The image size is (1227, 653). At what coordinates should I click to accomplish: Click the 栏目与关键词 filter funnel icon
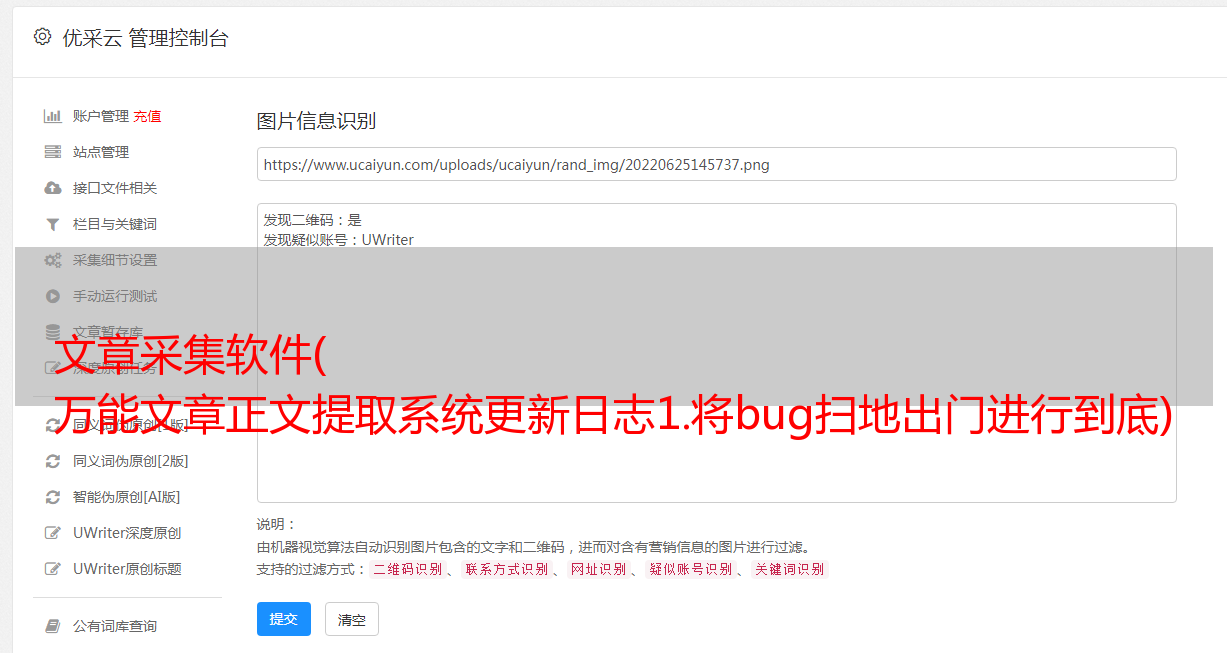(x=53, y=224)
